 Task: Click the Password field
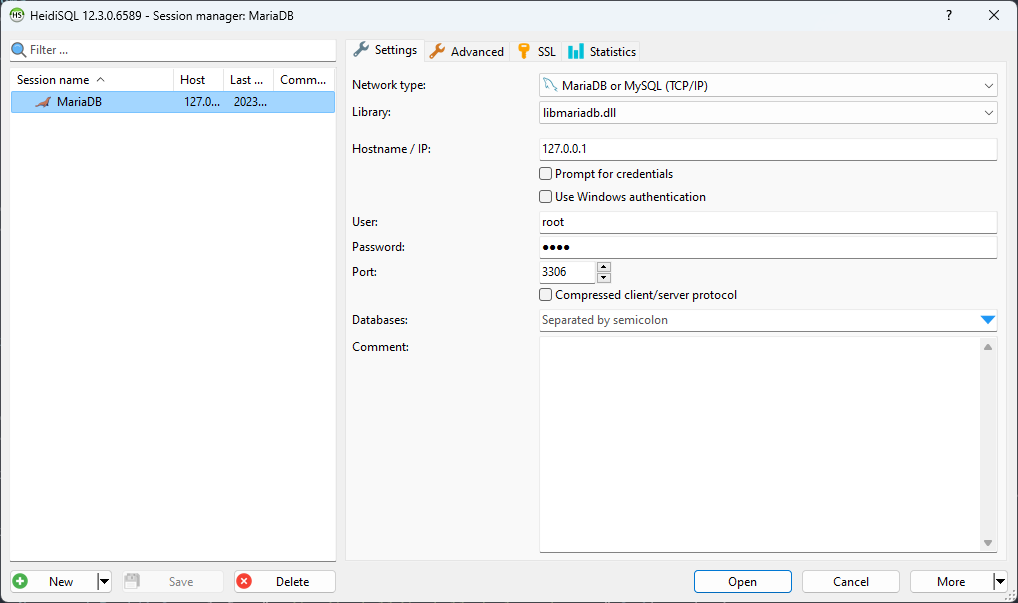point(768,247)
